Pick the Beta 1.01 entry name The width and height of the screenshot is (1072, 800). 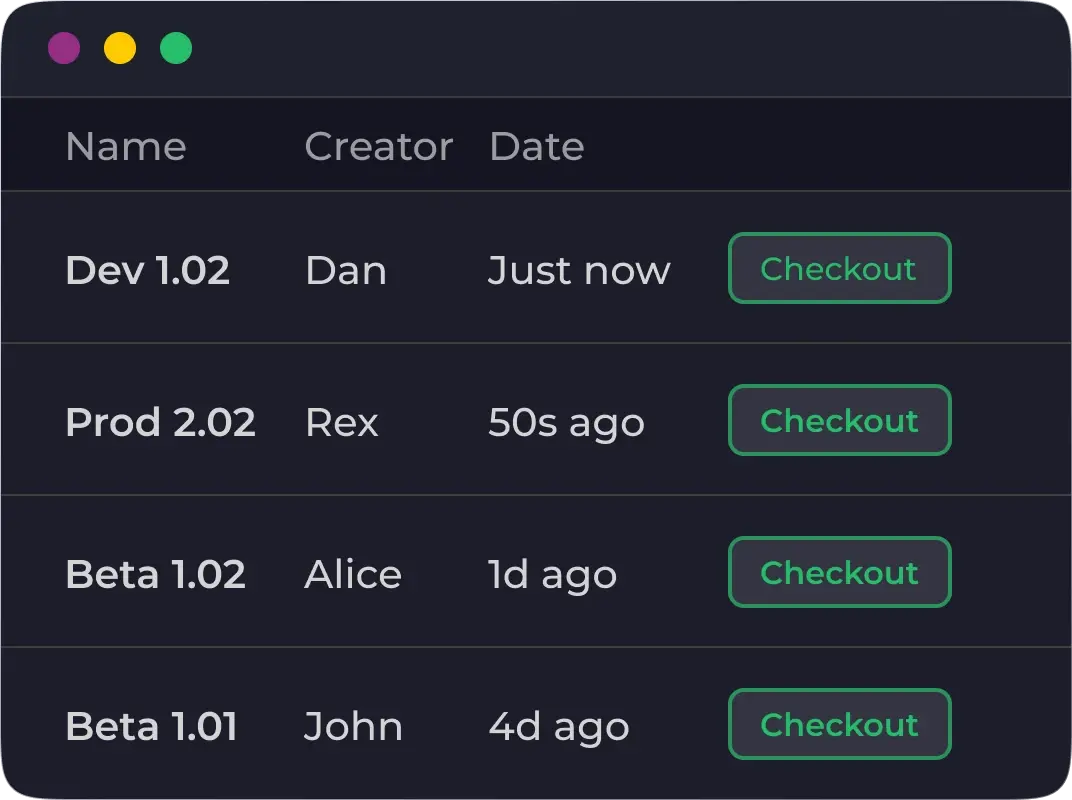(x=151, y=726)
